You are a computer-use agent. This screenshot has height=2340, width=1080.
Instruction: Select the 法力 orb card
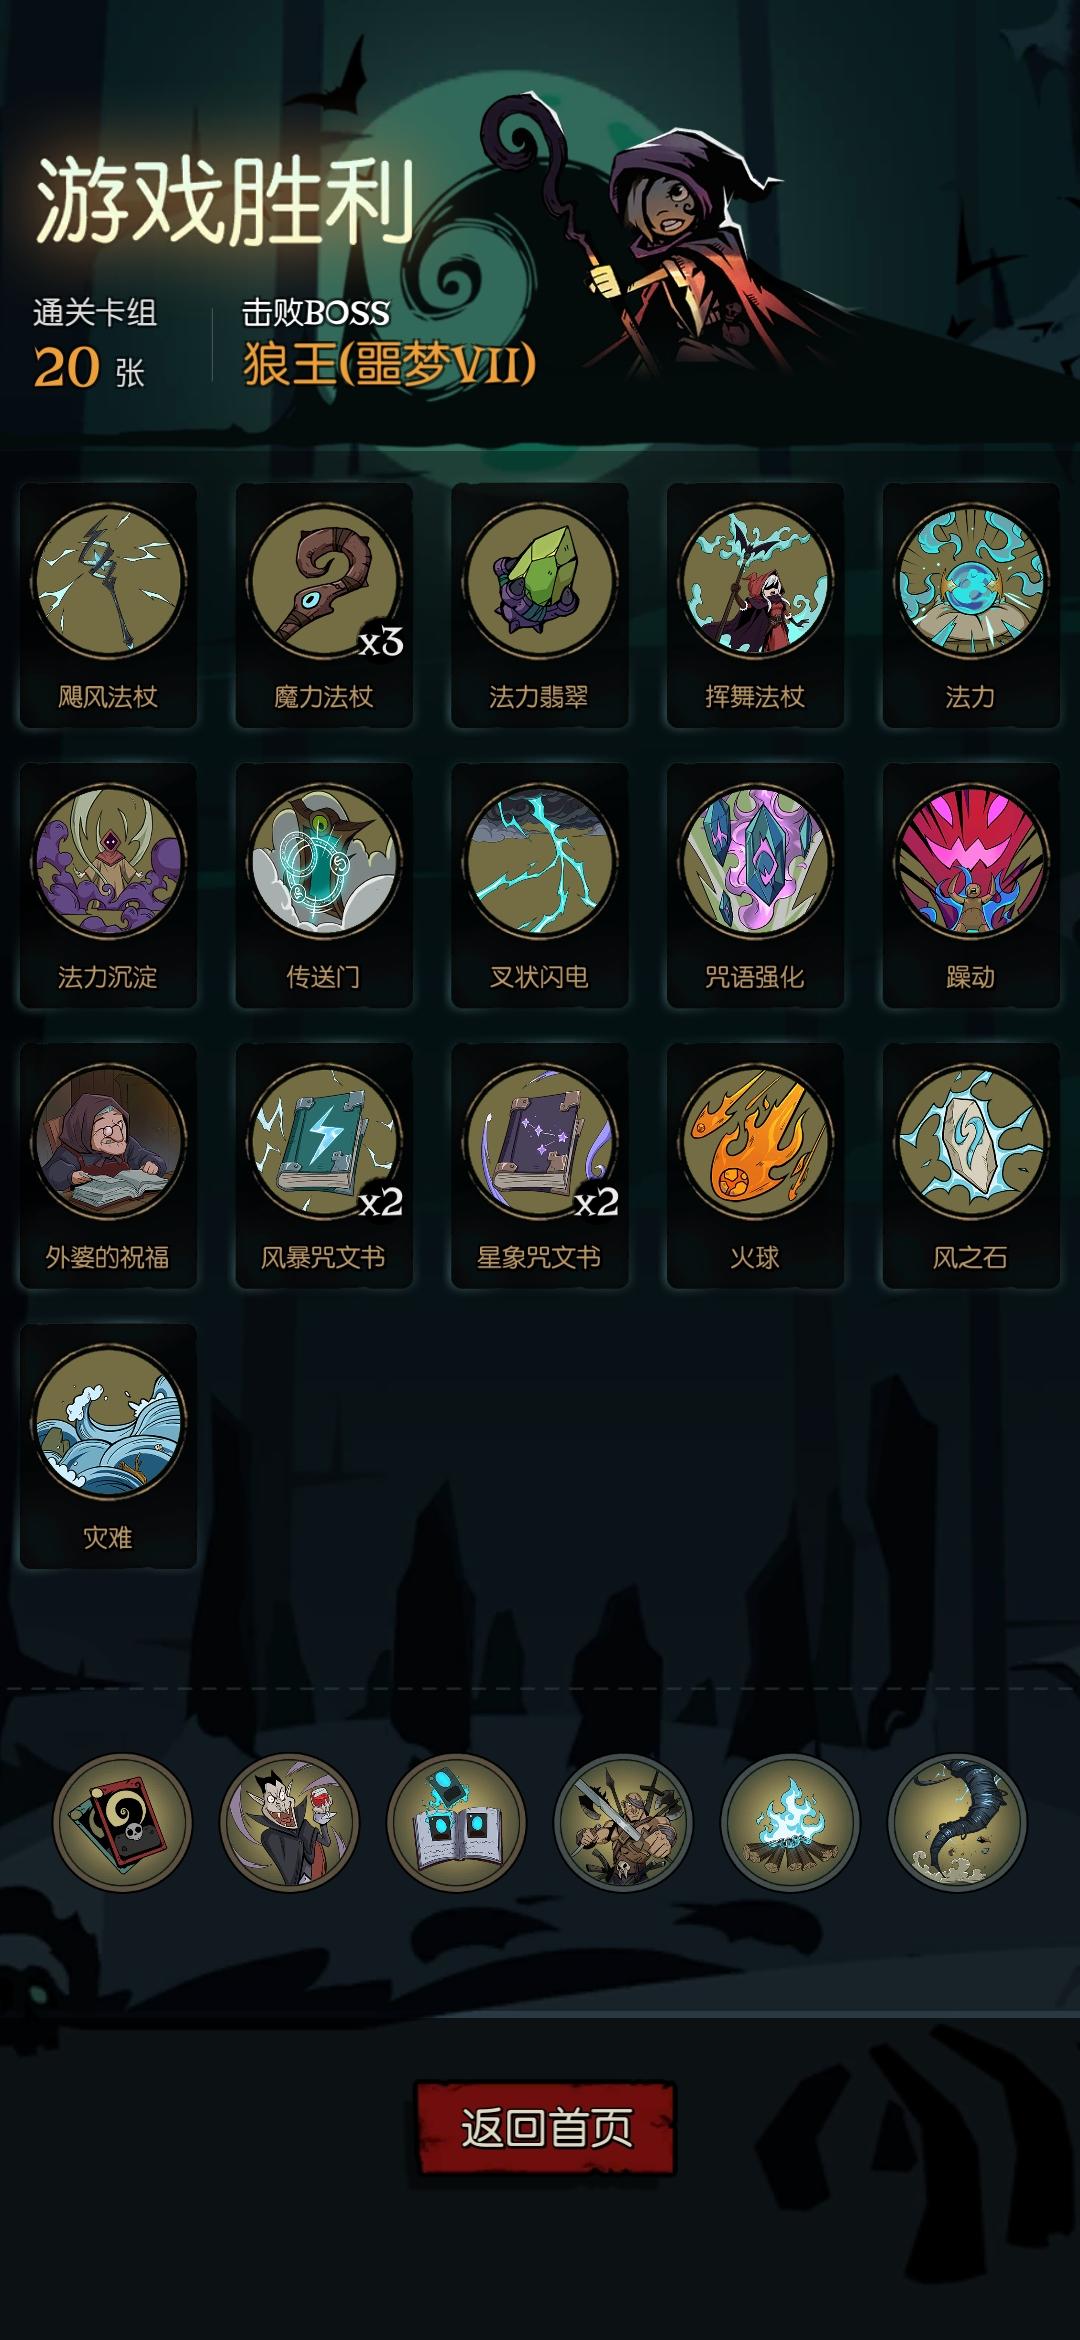[x=971, y=605]
